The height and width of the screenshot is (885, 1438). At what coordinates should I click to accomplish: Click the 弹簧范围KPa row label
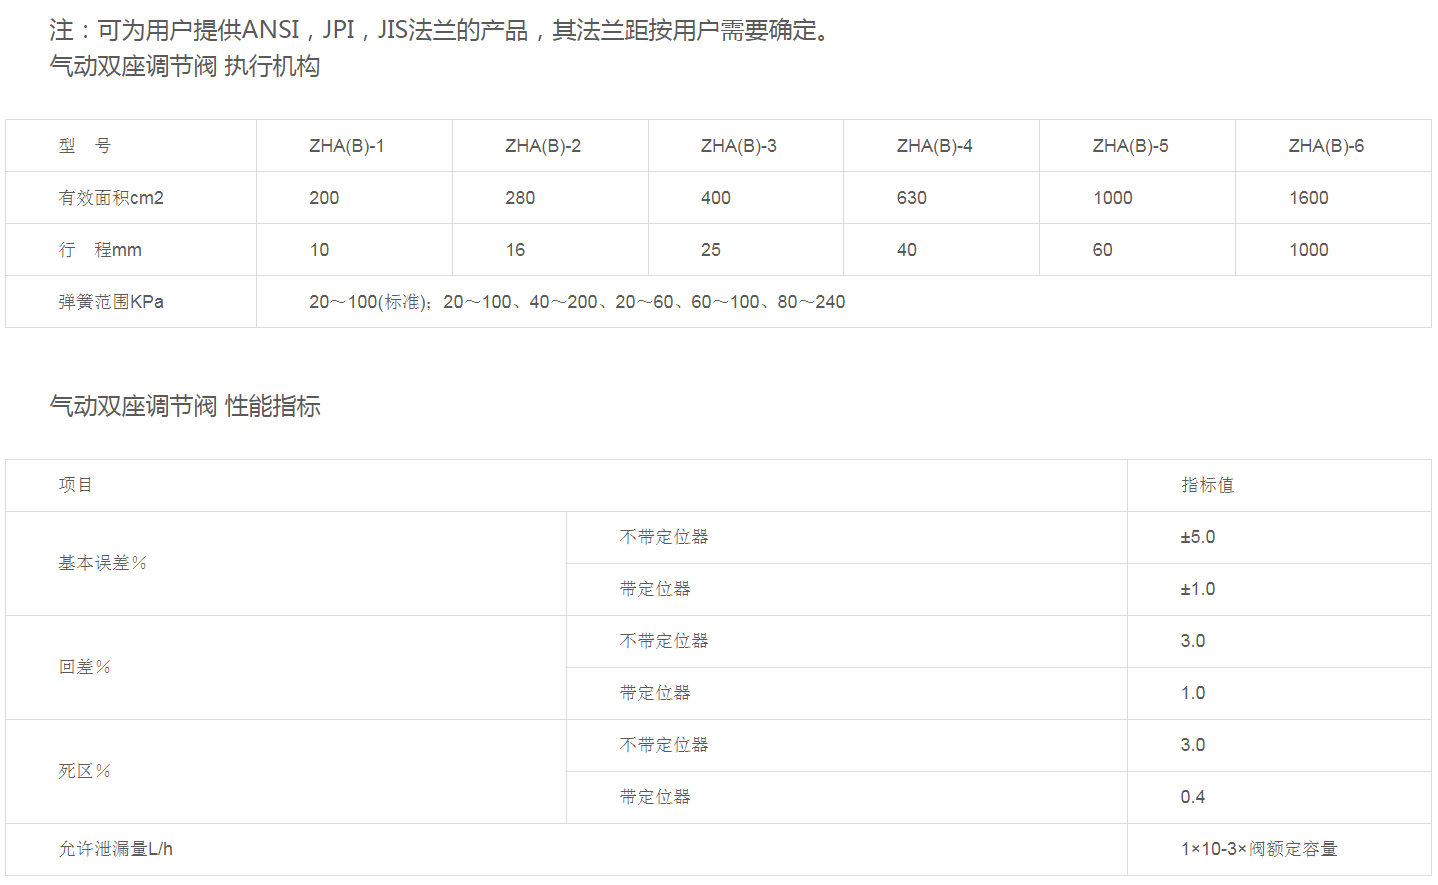tap(111, 302)
